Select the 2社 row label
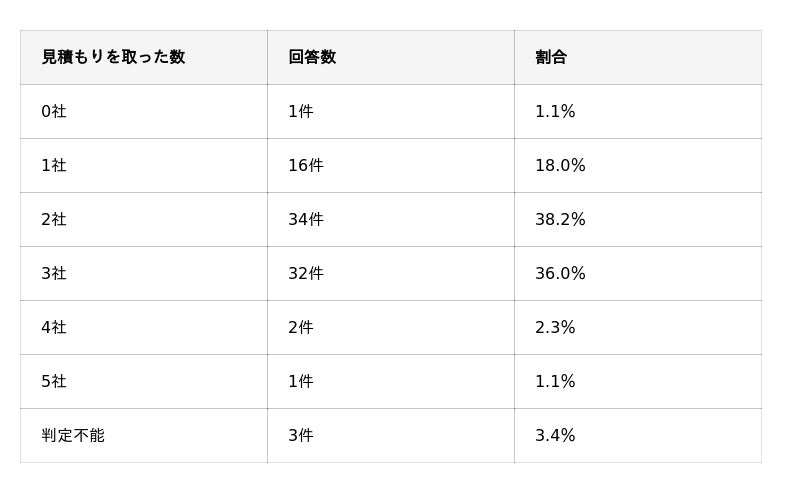This screenshot has height=493, width=800. (54, 219)
